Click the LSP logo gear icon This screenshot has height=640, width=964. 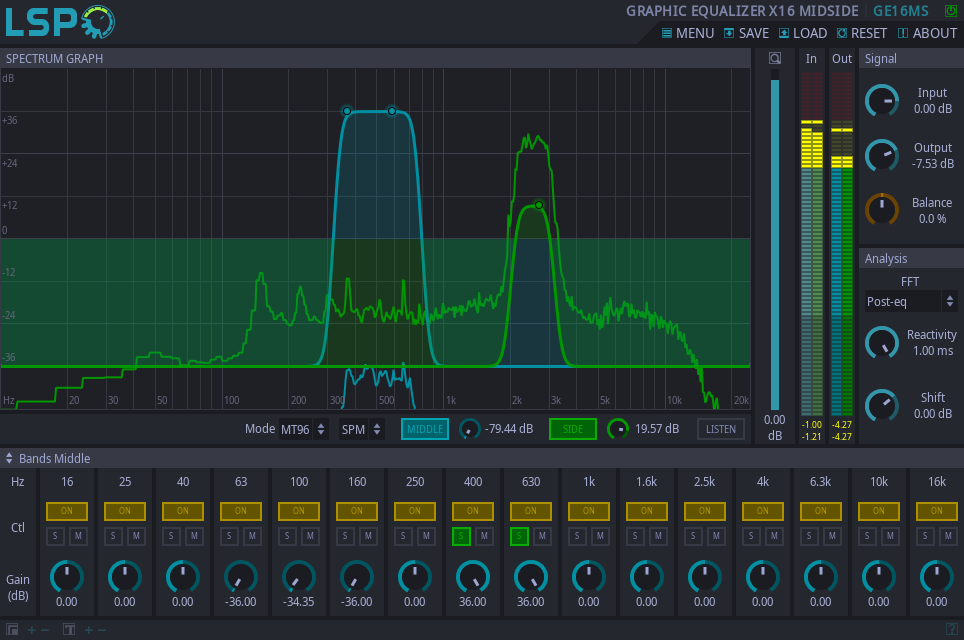(x=98, y=23)
